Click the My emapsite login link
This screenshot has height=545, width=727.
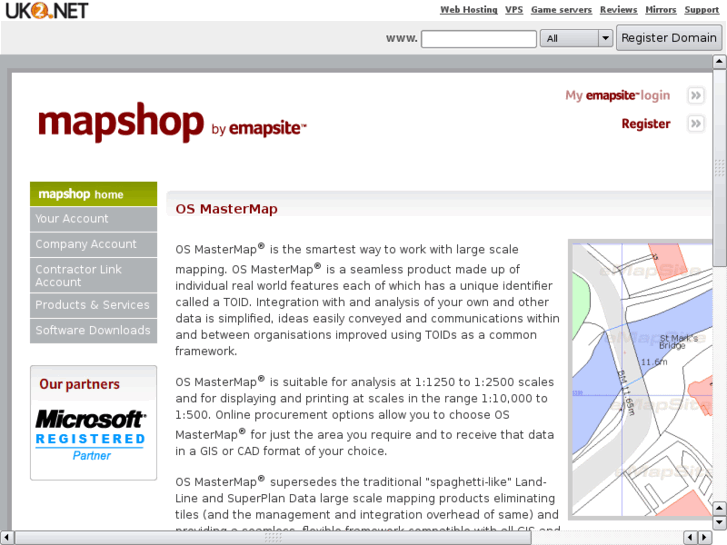[617, 96]
